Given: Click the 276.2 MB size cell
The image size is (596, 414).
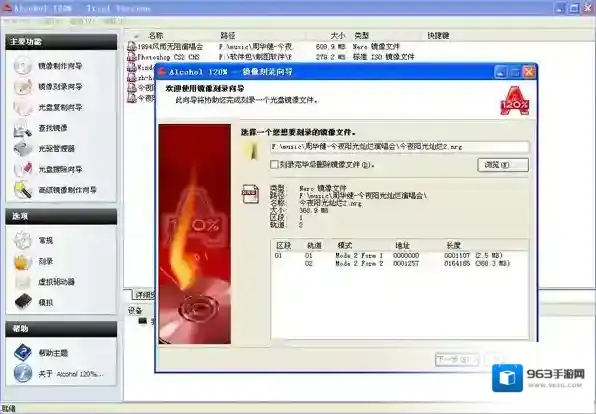Looking at the screenshot, I should point(330,57).
